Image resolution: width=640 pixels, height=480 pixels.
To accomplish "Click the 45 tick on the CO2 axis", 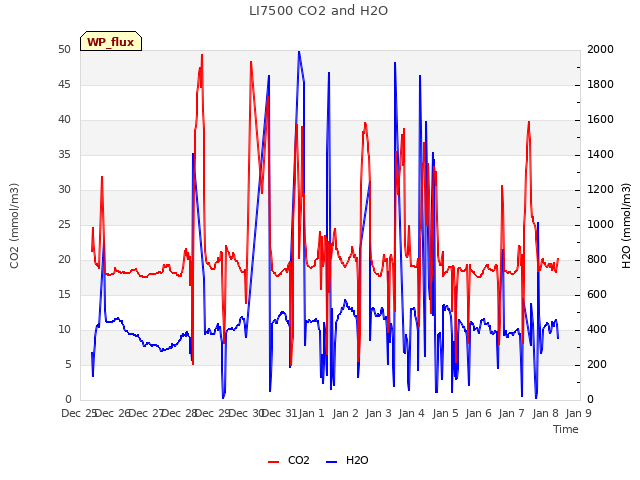I will click(x=64, y=84).
